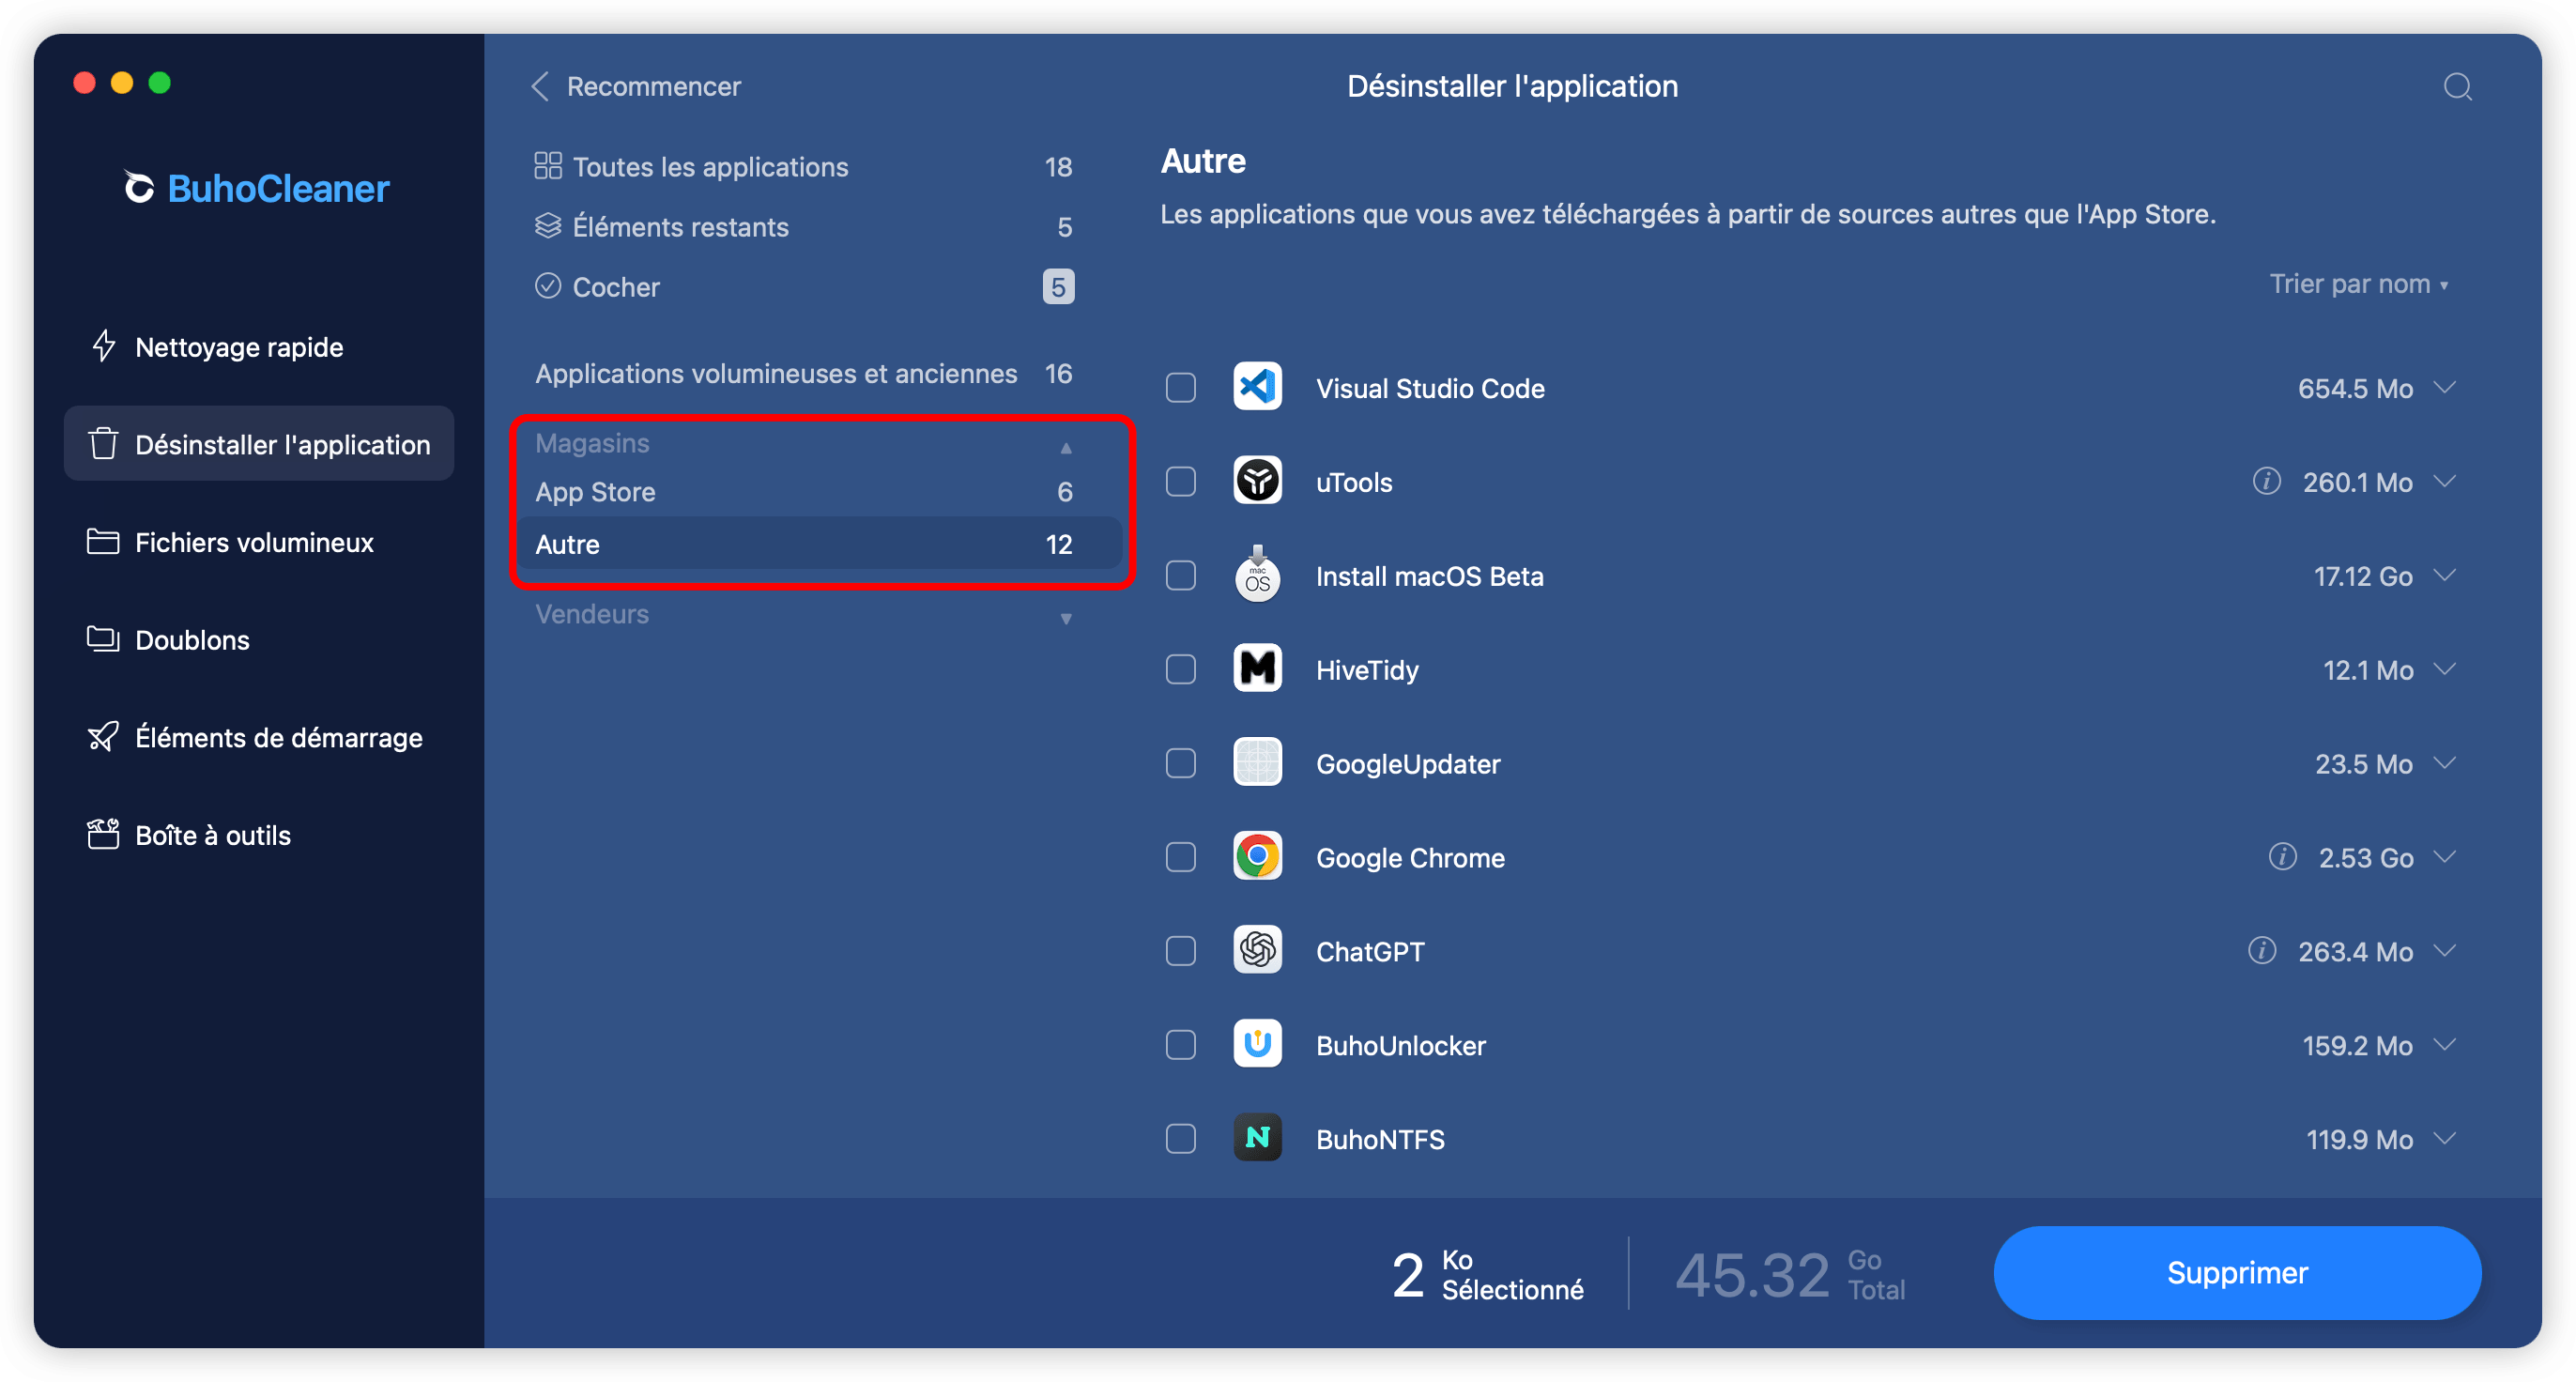Tick the BuhoNTFS checkbox
Image resolution: width=2576 pixels, height=1382 pixels.
tap(1180, 1139)
